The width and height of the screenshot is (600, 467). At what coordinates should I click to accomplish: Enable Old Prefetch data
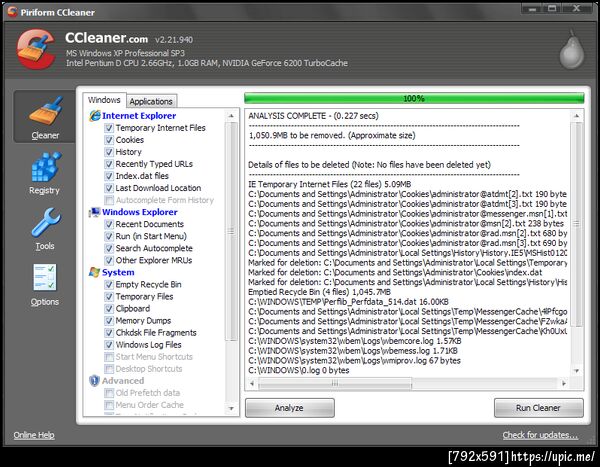pos(109,393)
